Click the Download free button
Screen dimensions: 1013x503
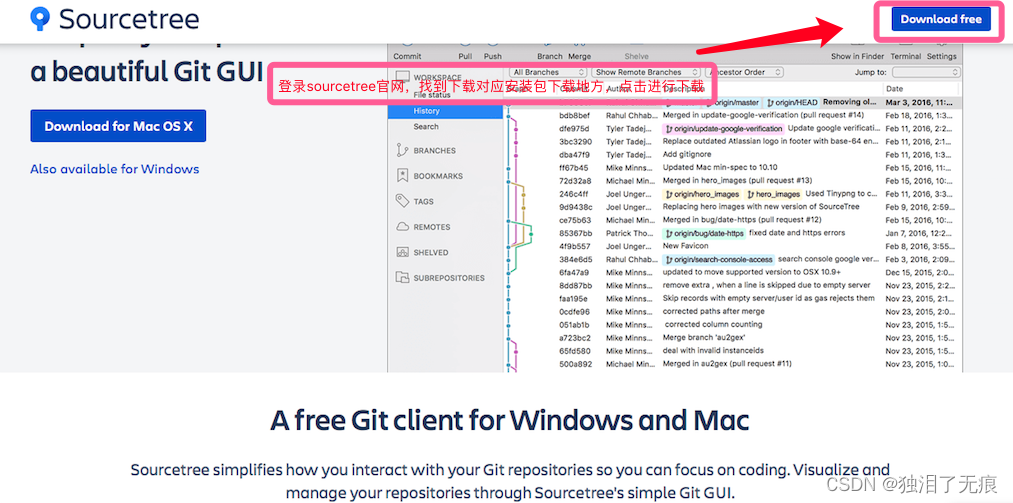(x=941, y=19)
